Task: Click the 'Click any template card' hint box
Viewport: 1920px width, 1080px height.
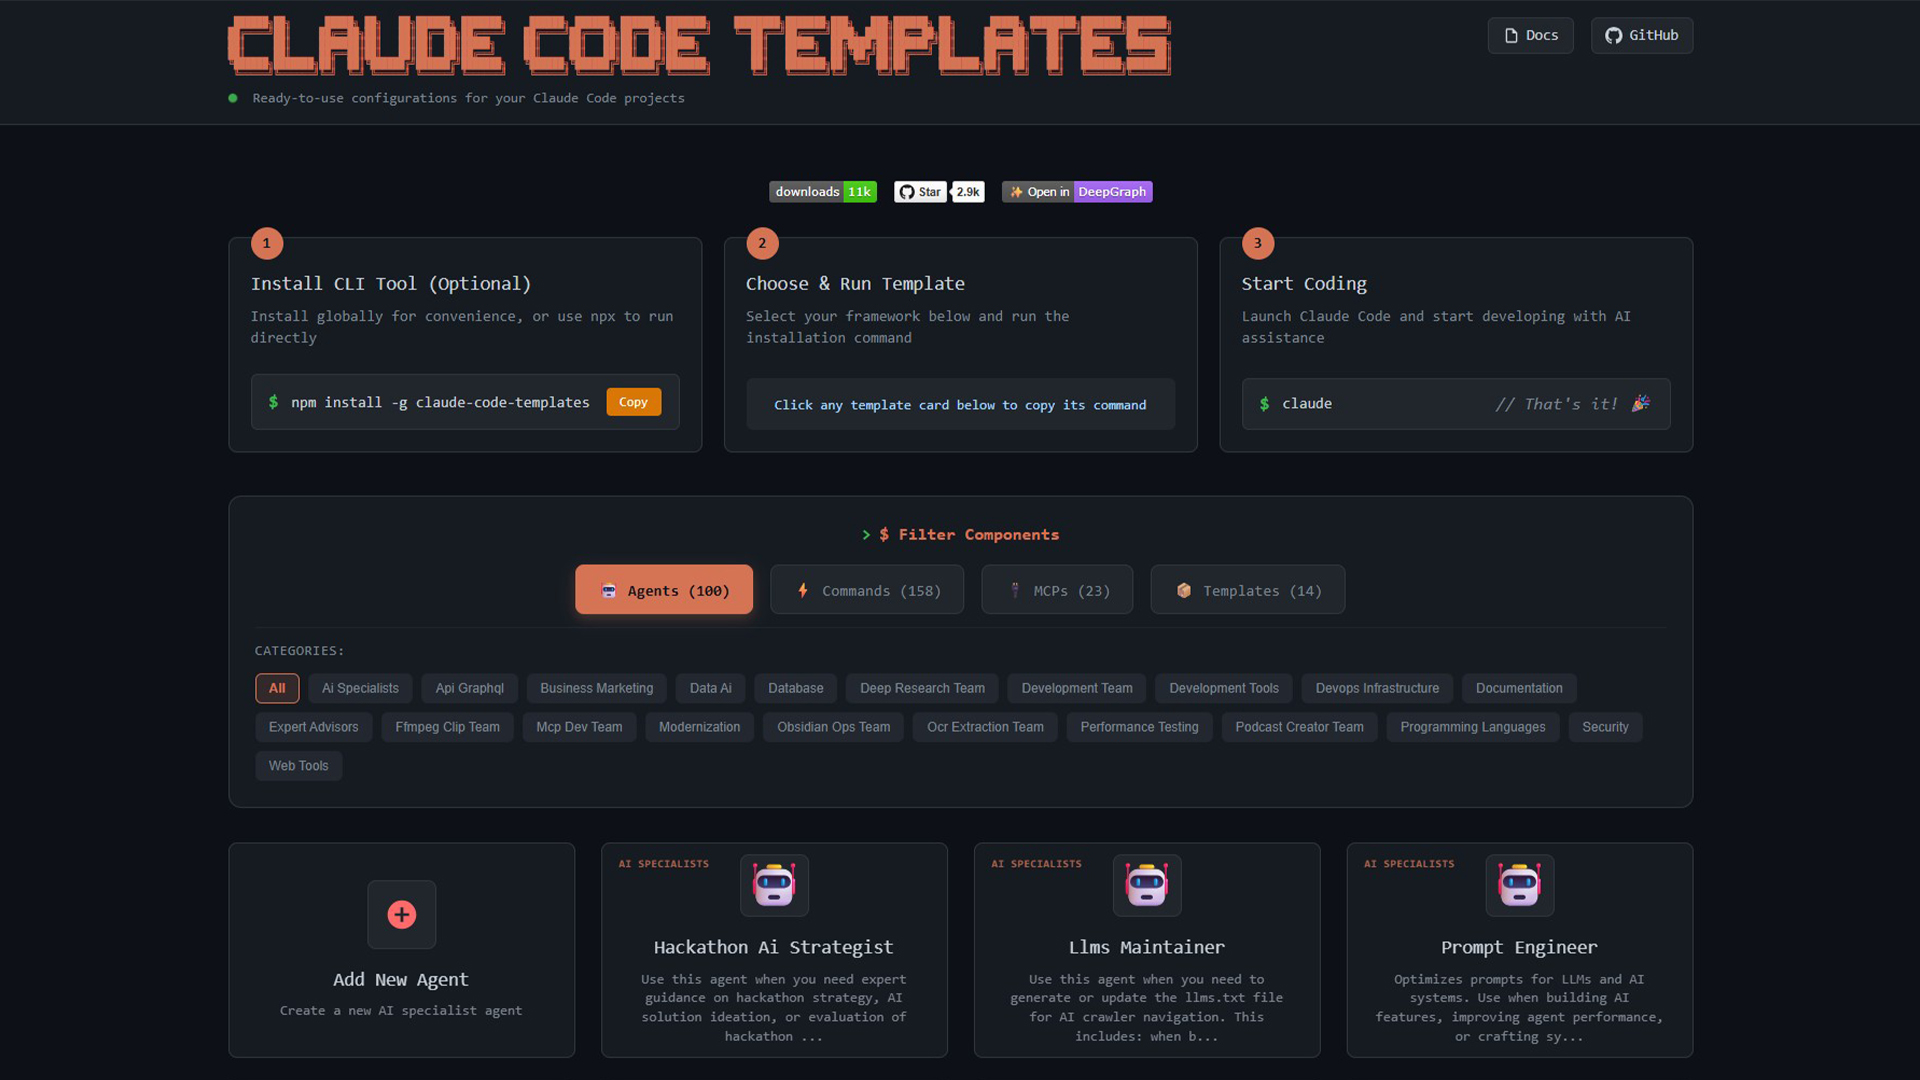Action: click(960, 404)
